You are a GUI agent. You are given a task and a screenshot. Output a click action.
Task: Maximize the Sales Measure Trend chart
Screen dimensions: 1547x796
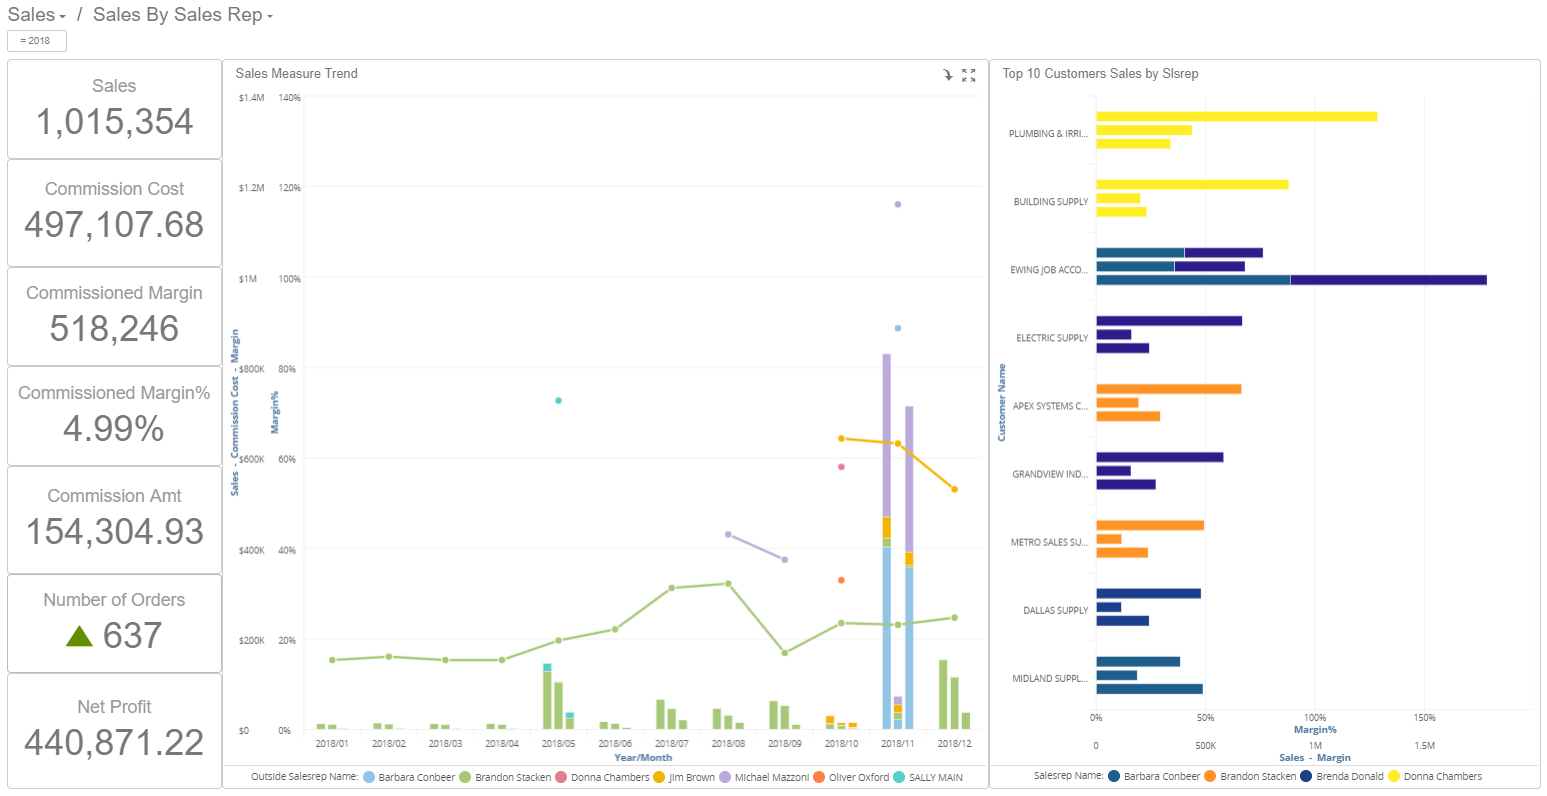point(968,75)
